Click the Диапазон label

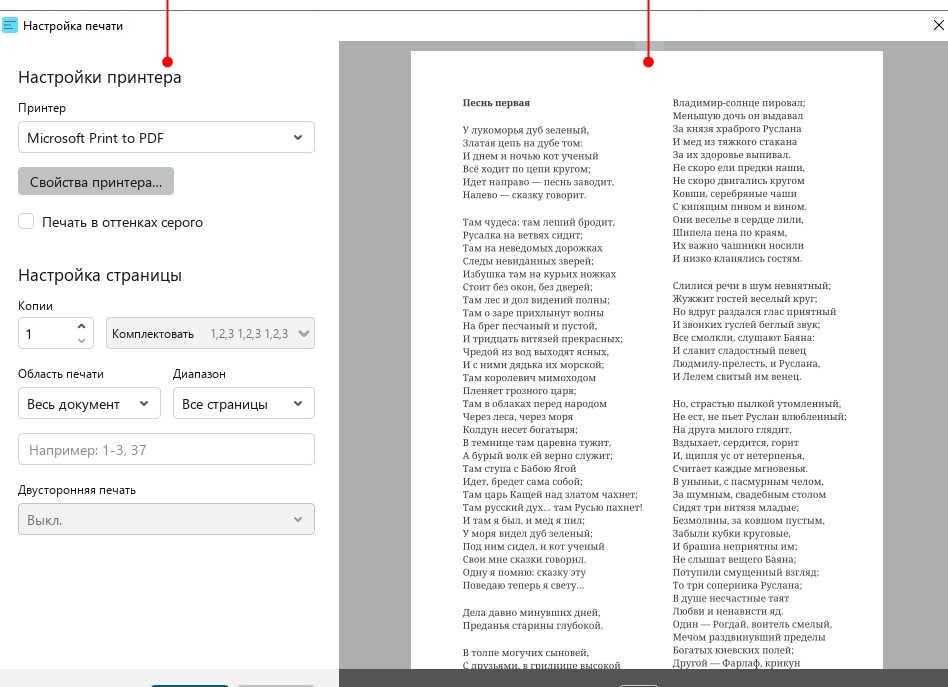coord(199,374)
